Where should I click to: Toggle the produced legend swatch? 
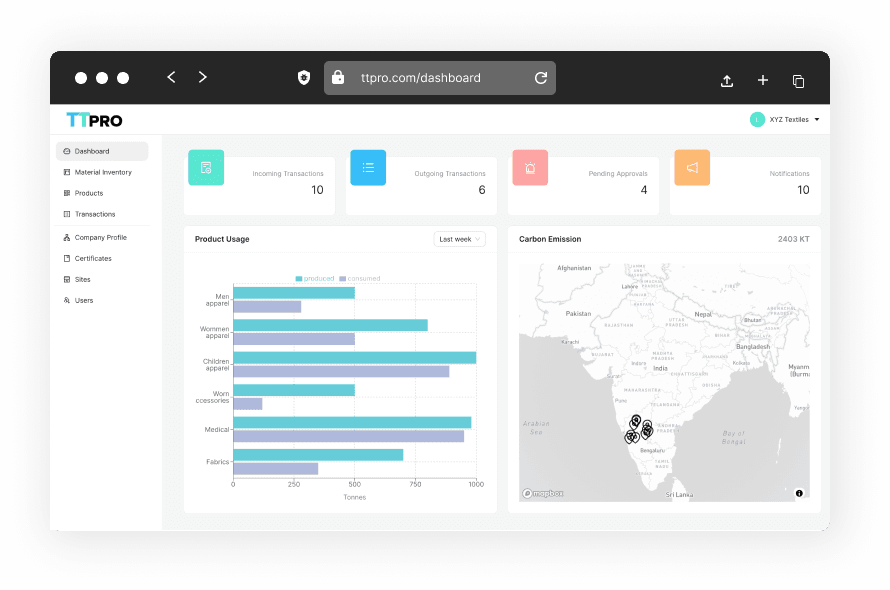click(x=299, y=279)
